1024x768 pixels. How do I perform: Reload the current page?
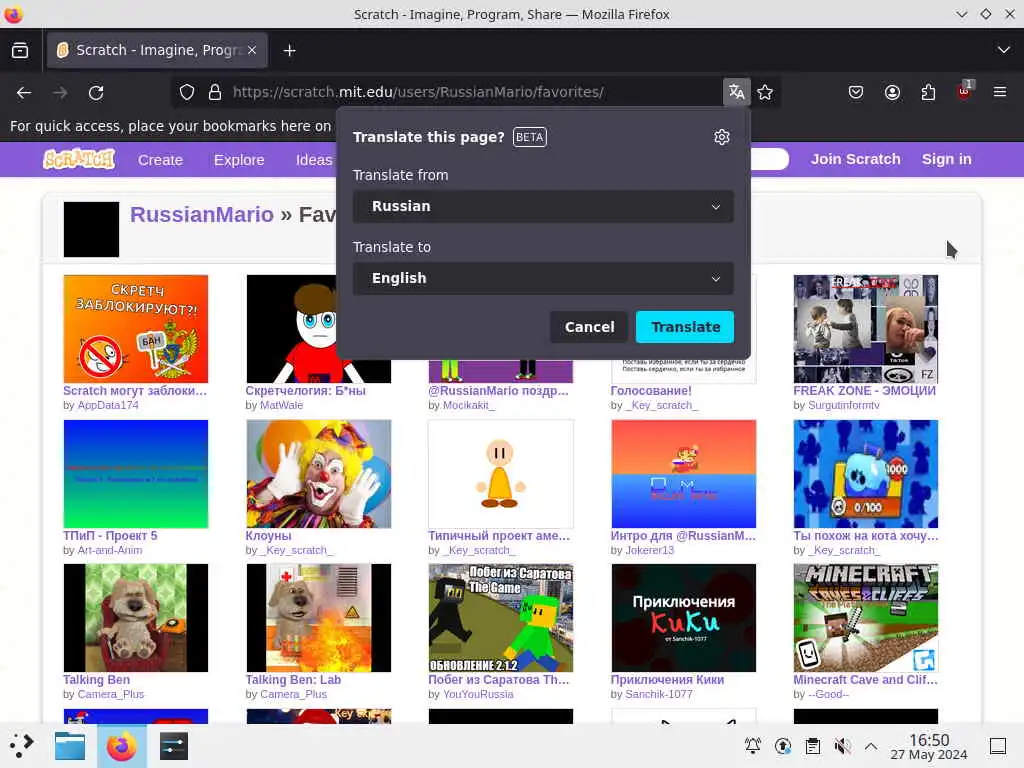point(96,93)
